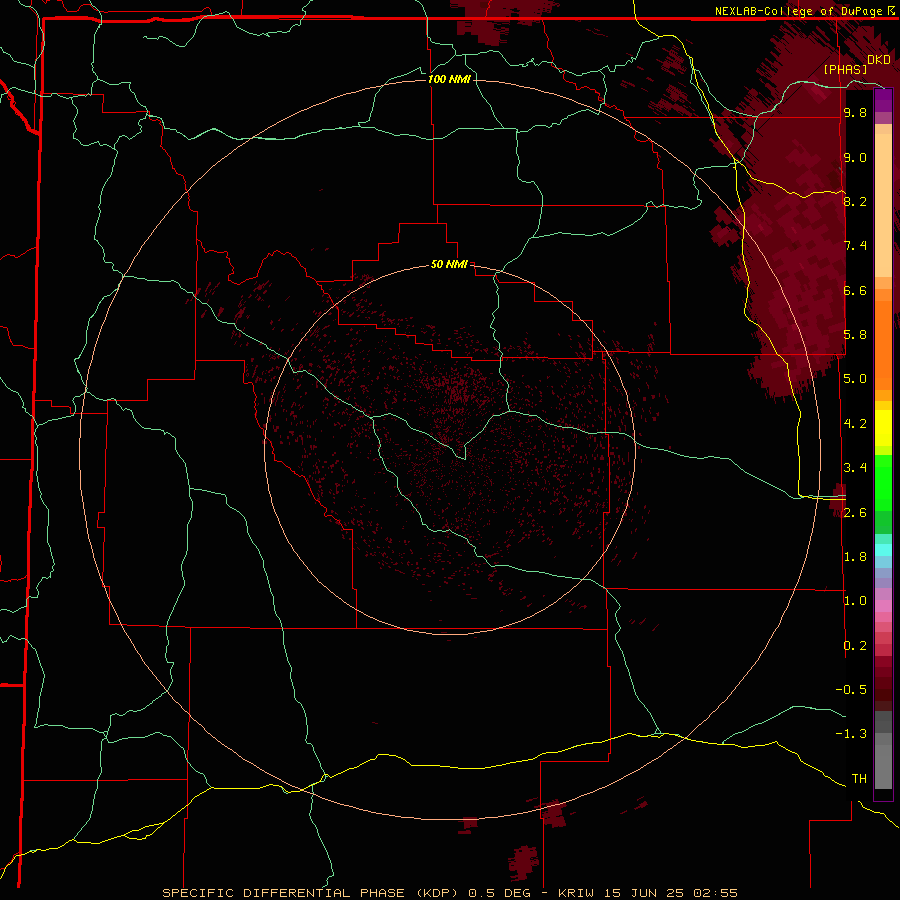Click the 6.6 value on the color scale

click(855, 290)
